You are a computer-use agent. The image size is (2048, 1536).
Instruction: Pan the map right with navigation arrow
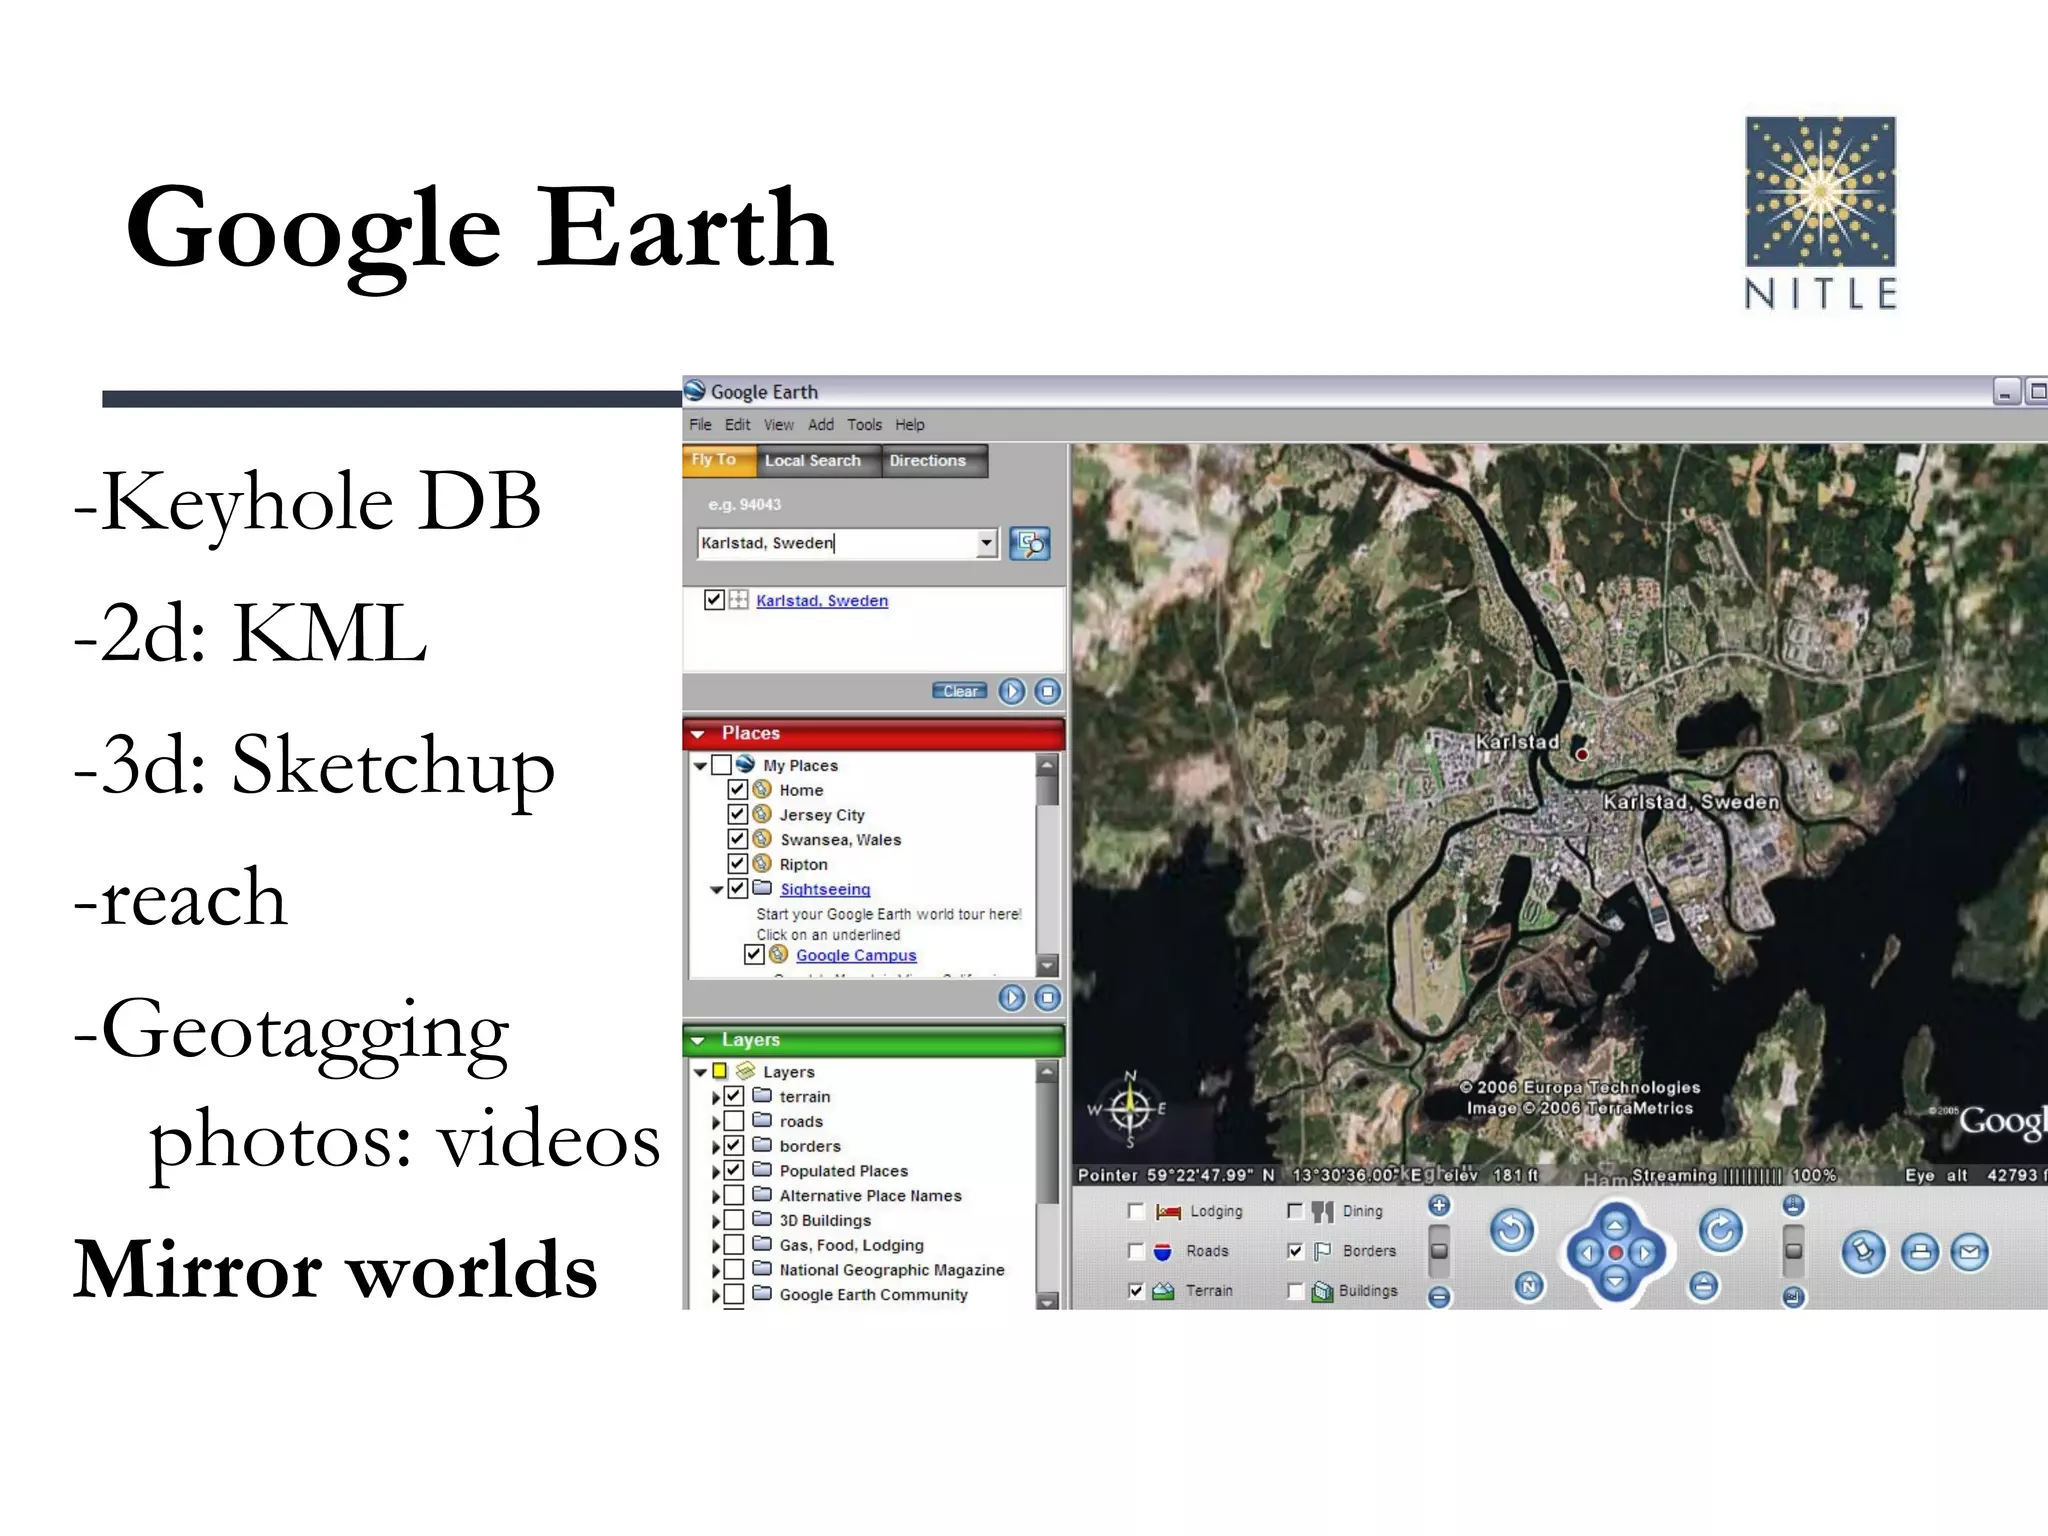point(1644,1252)
